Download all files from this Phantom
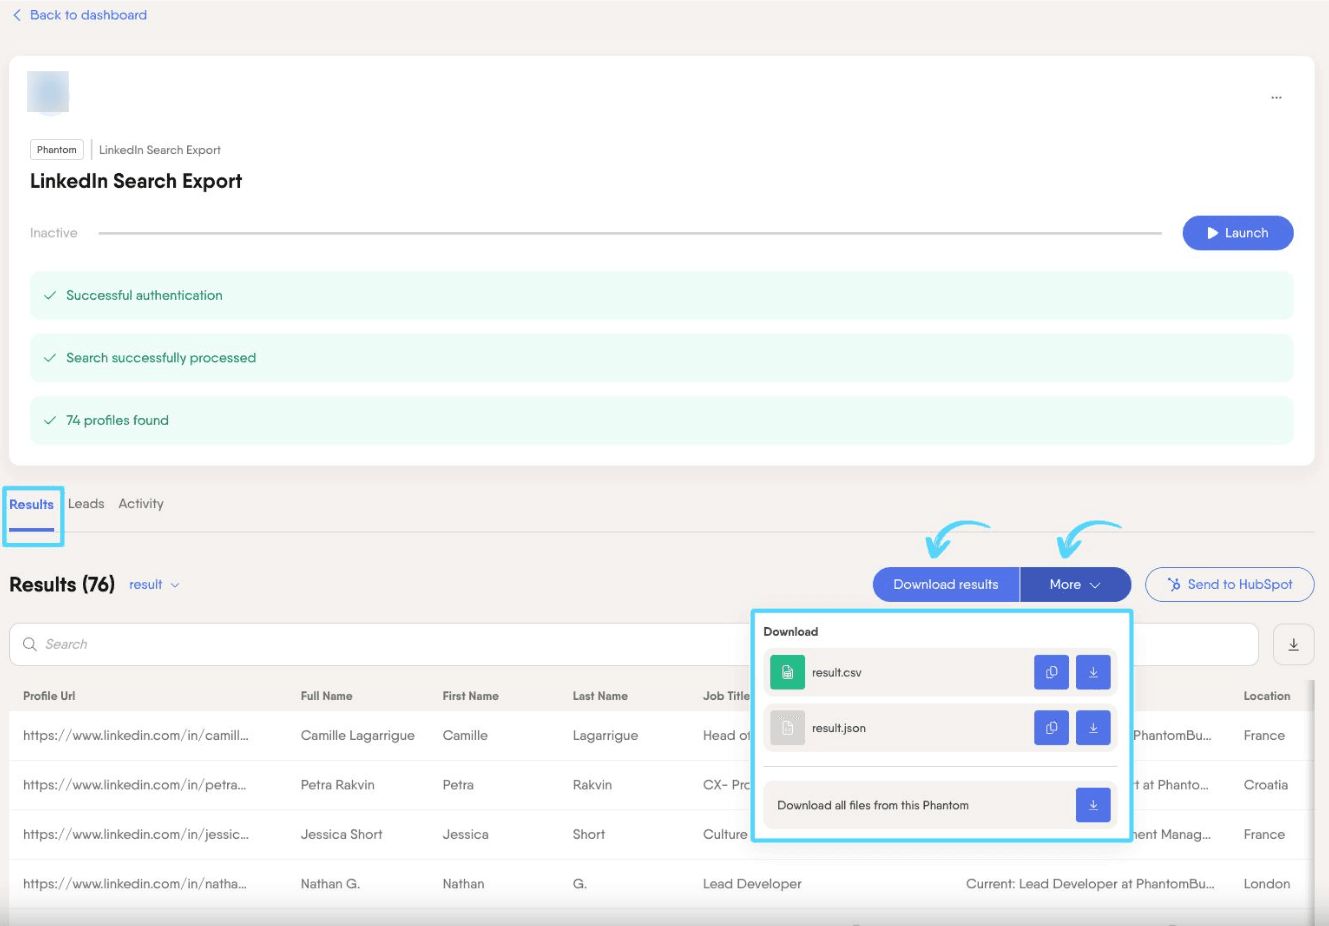The width and height of the screenshot is (1329, 926). tap(1093, 805)
